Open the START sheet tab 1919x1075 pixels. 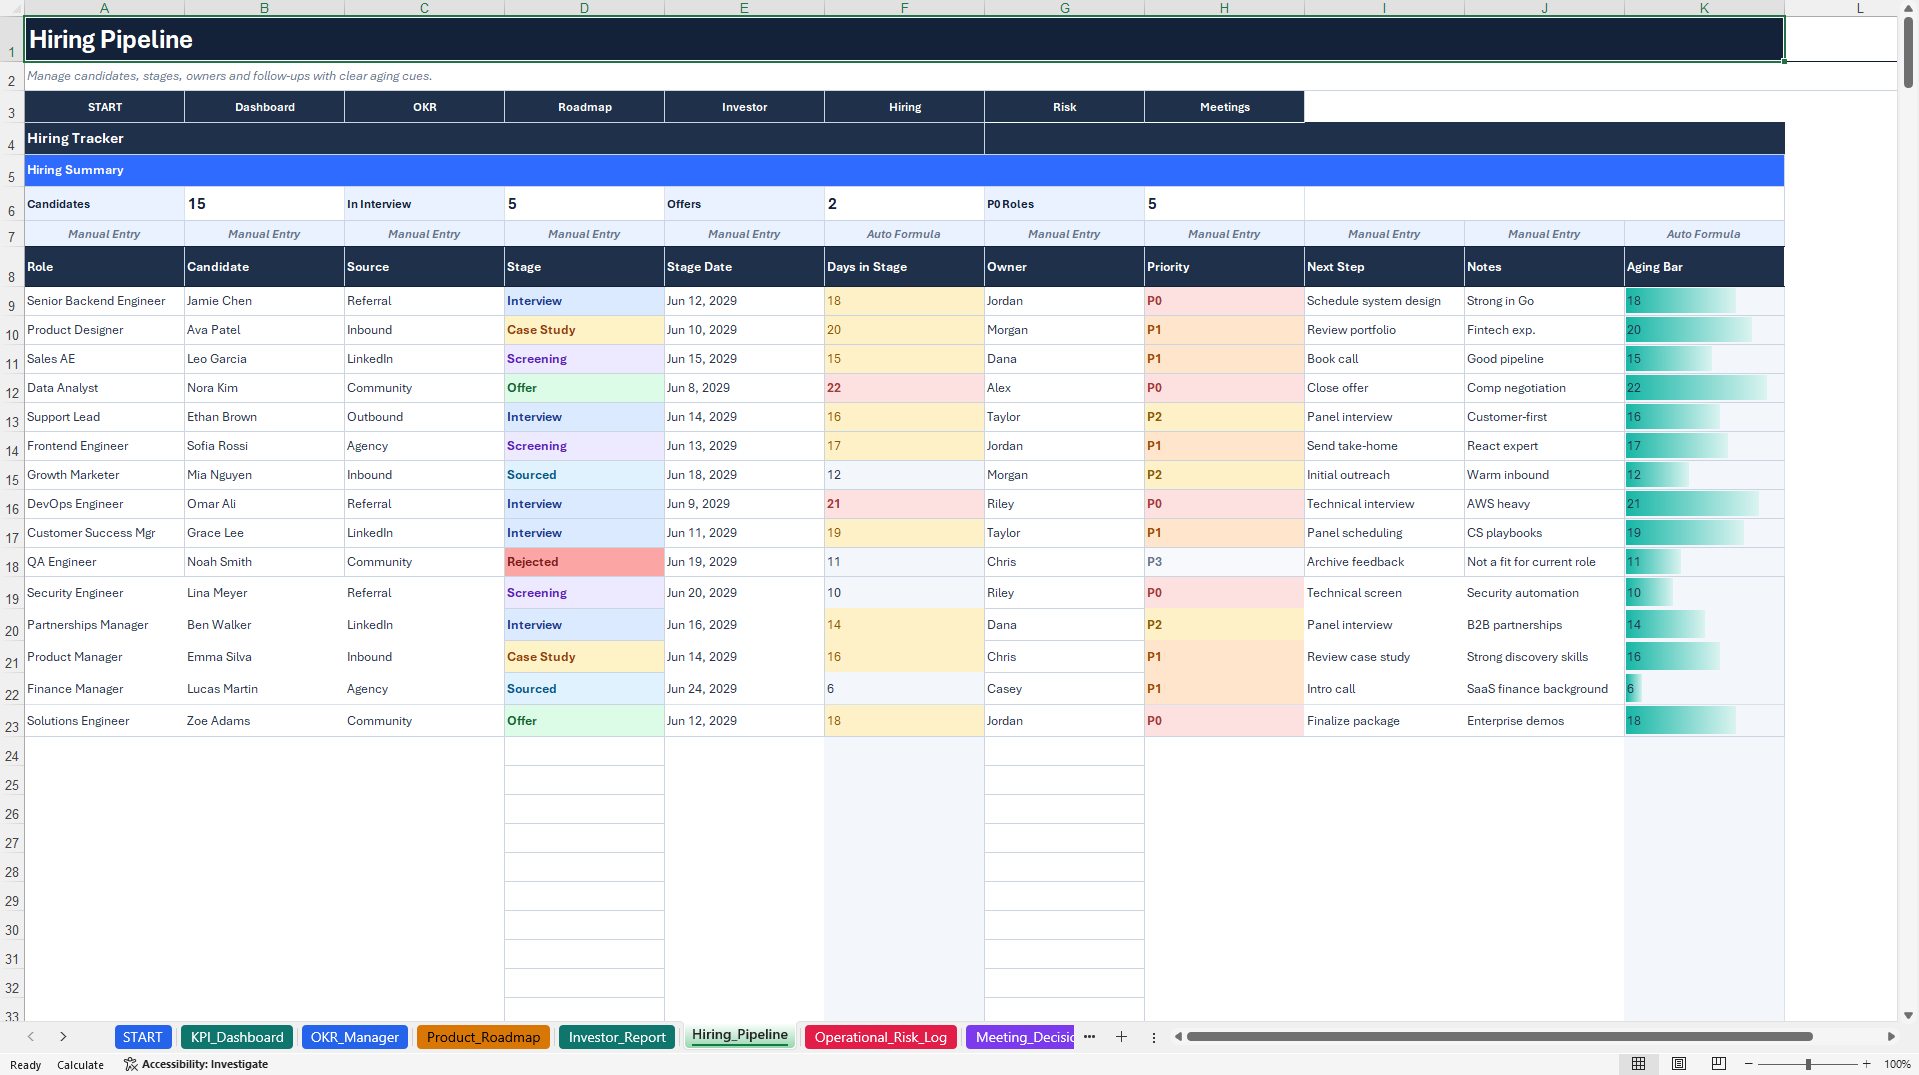click(x=143, y=1037)
